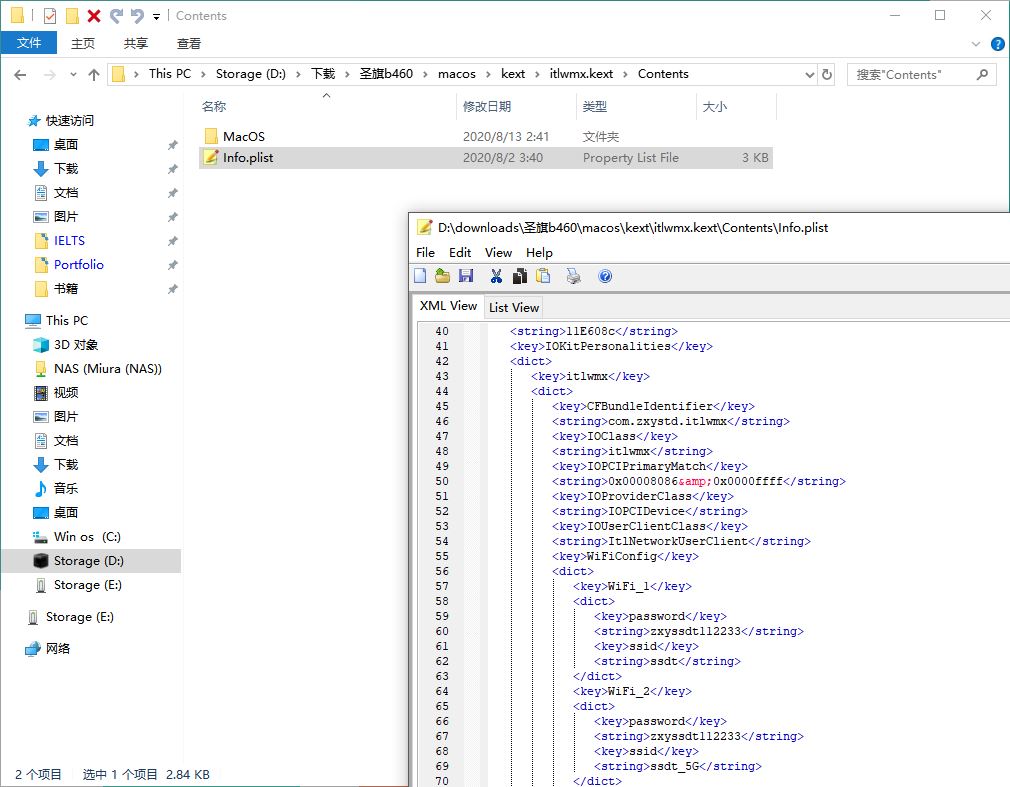Refresh the current folder view
Viewport: 1010px width, 787px height.
[827, 74]
